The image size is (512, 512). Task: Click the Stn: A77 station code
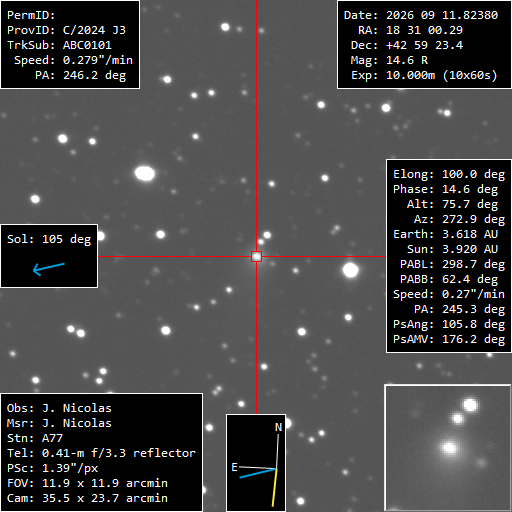pyautogui.click(x=35, y=438)
